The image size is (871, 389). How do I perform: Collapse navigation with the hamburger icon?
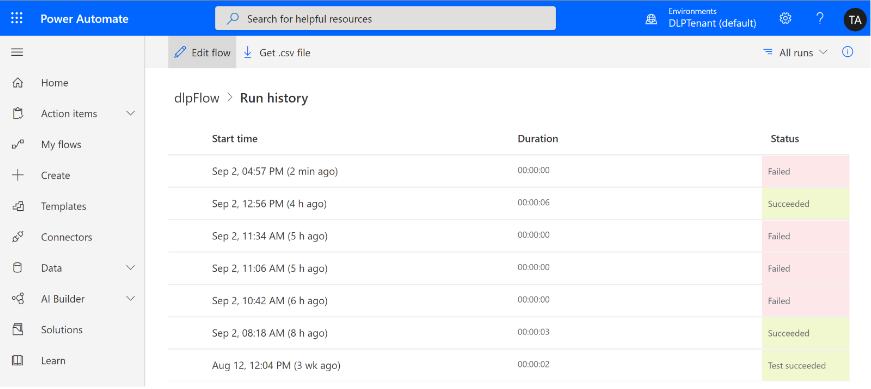point(17,52)
